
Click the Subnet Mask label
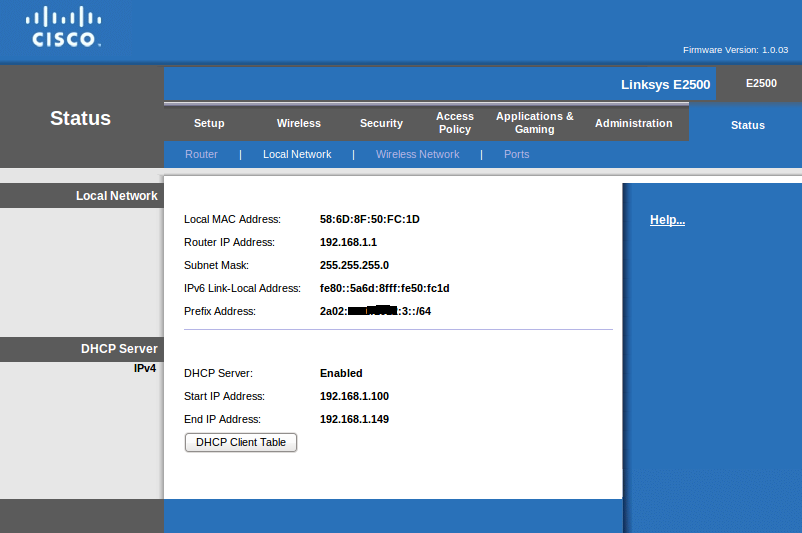coord(216,265)
